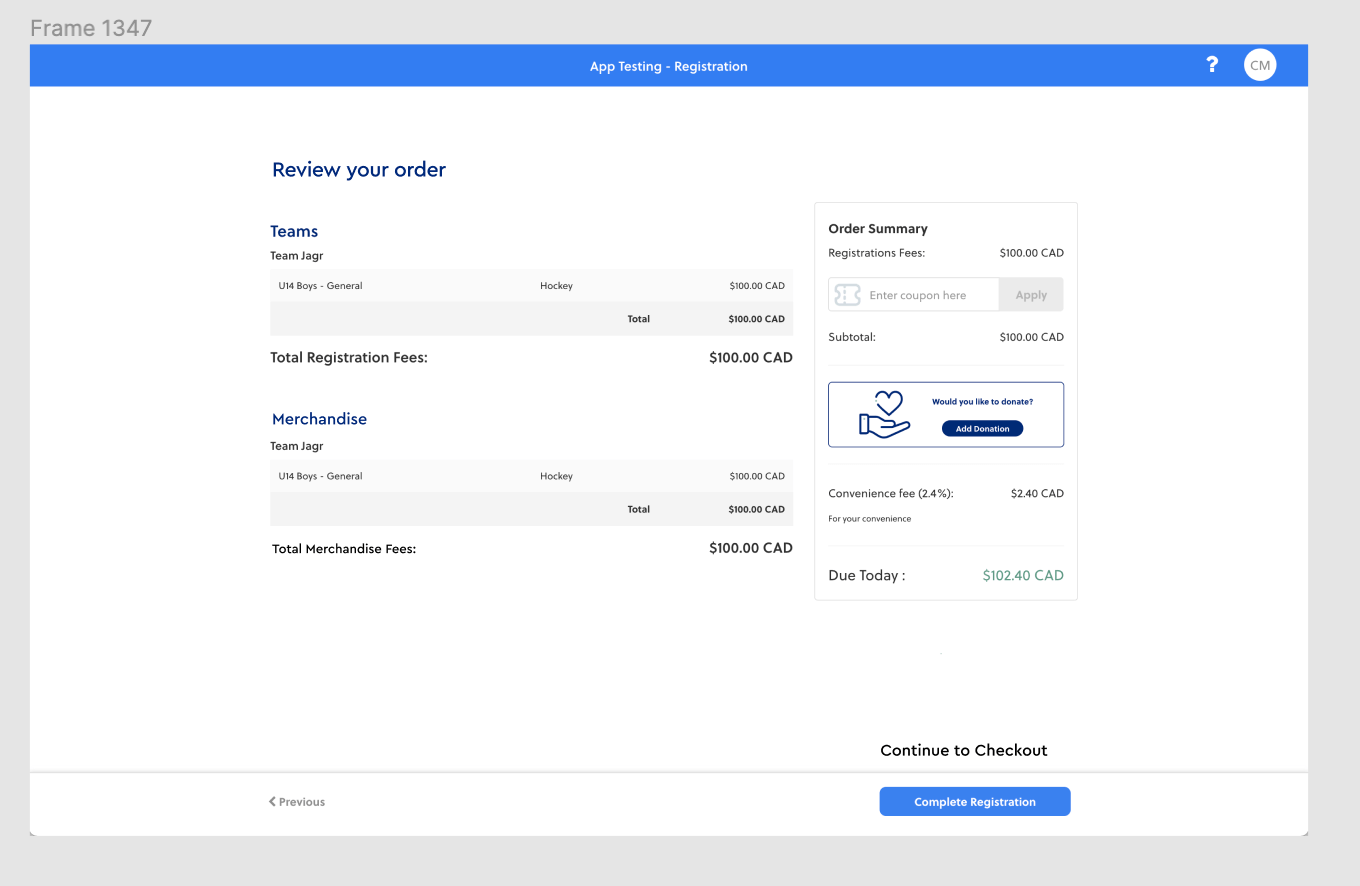Click Hockey in the Teams table
1360x886 pixels.
[556, 286]
